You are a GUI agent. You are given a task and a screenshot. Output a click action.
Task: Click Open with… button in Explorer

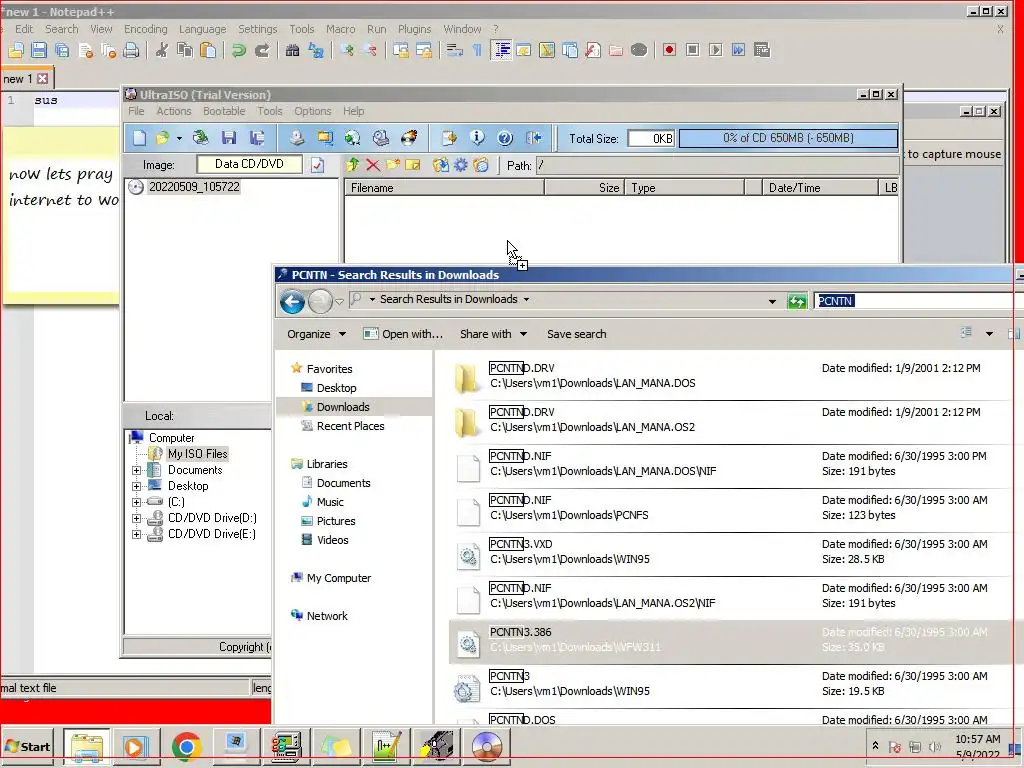point(403,334)
